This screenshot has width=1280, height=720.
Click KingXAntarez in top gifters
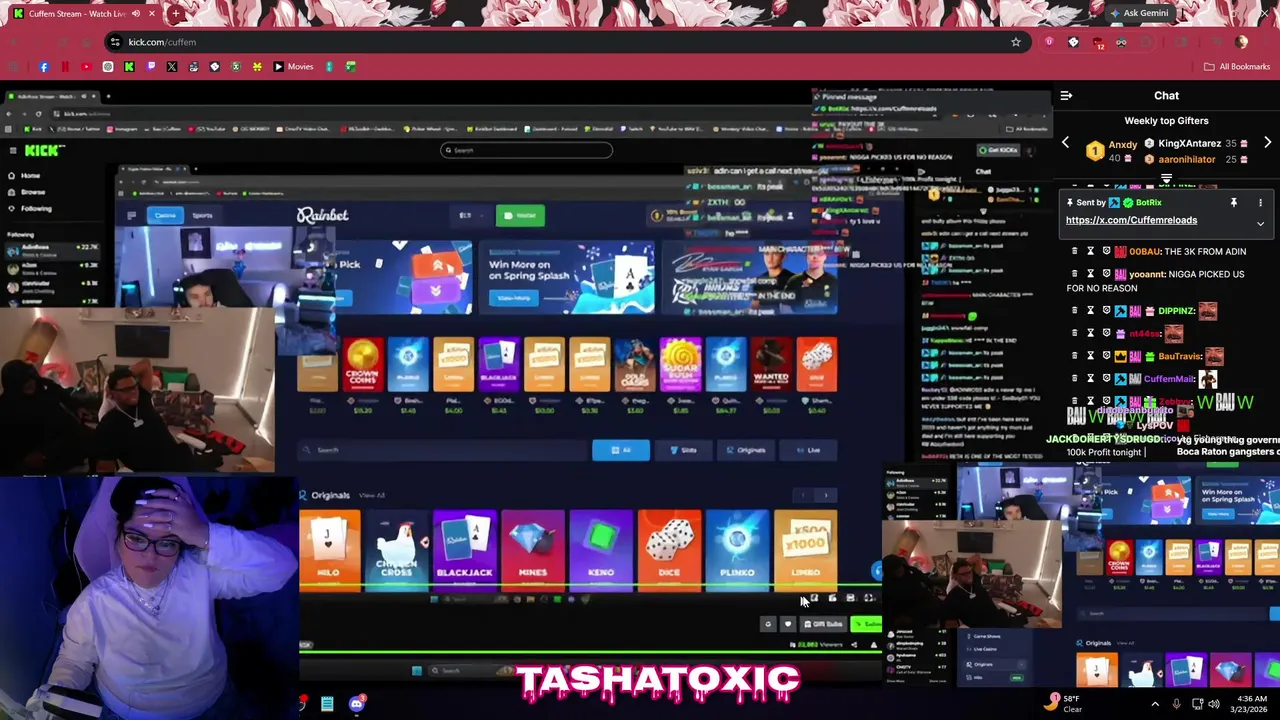point(1190,144)
